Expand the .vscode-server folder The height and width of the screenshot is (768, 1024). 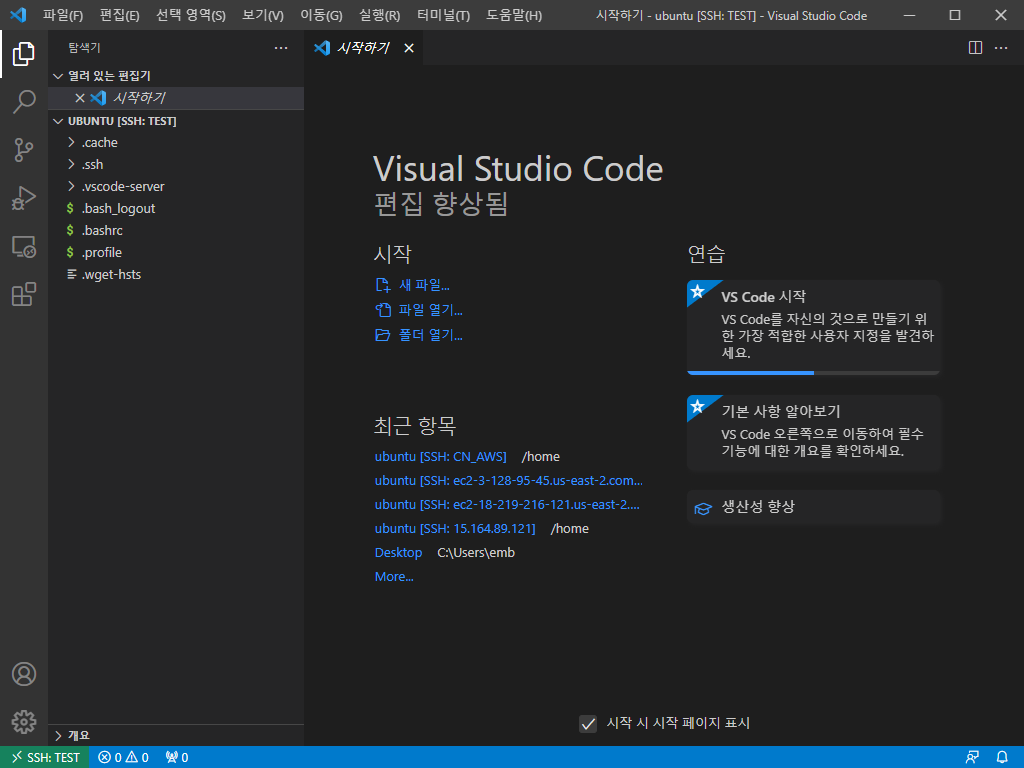[71, 186]
